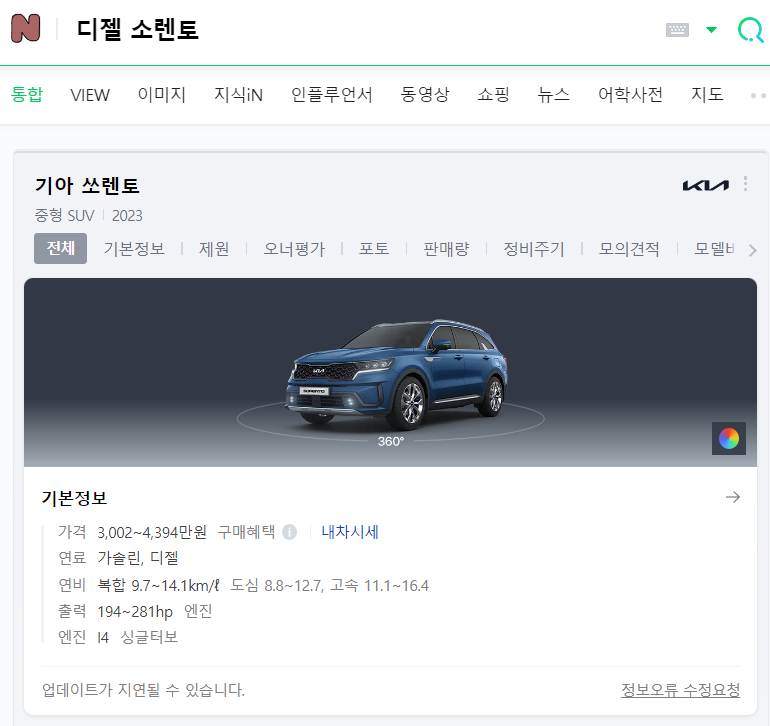The width and height of the screenshot is (770, 726).
Task: Click the 고속 11.1~16.4 highway mileage text
Action: pyautogui.click(x=379, y=585)
